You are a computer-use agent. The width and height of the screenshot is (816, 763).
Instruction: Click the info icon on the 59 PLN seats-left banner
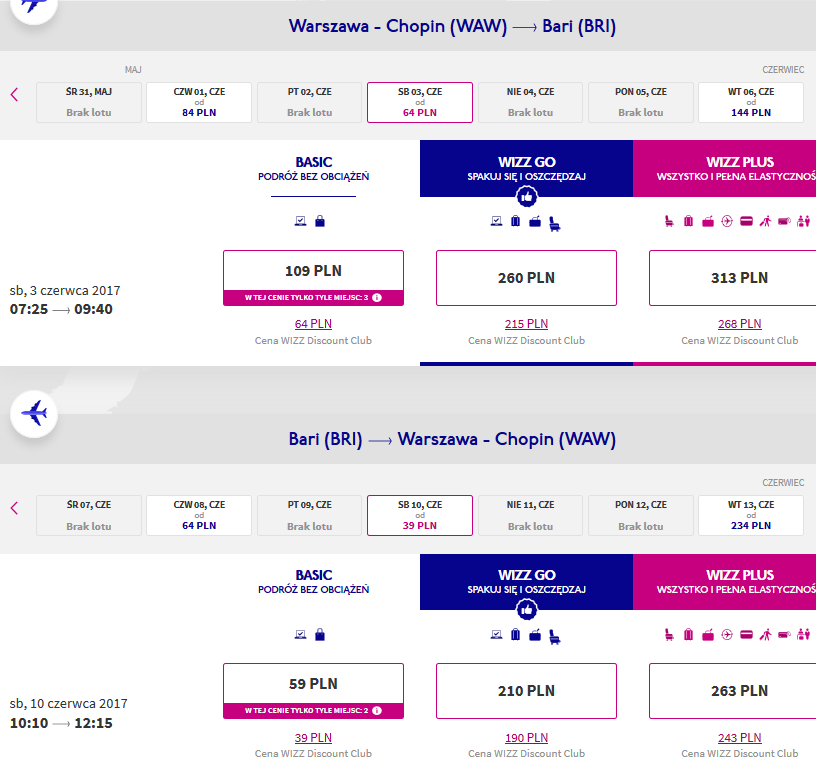pyautogui.click(x=377, y=710)
